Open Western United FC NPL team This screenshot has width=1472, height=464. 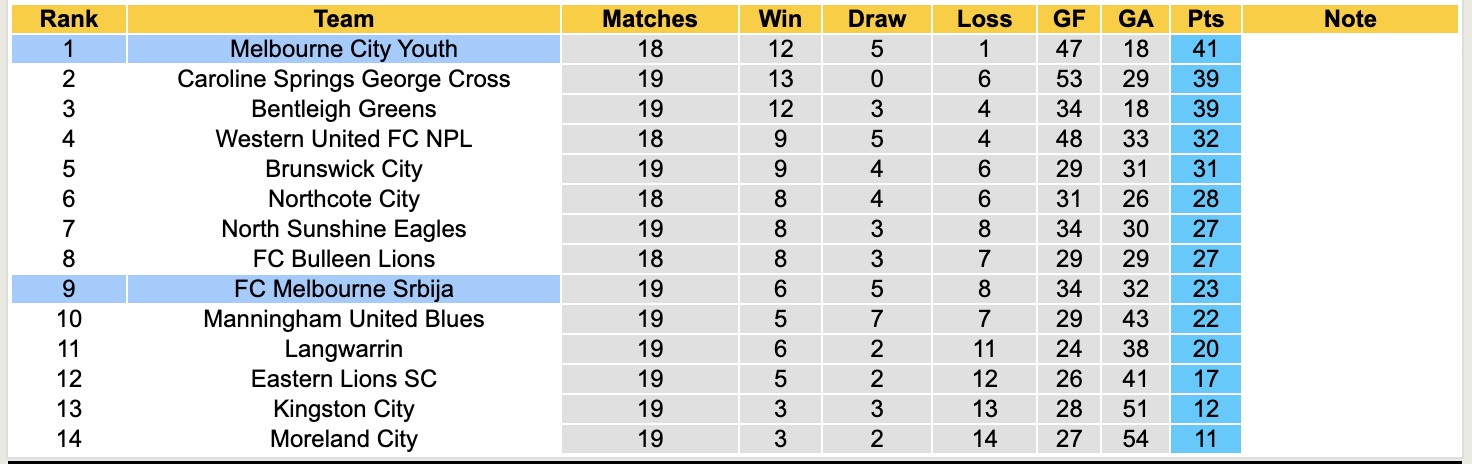(x=343, y=139)
